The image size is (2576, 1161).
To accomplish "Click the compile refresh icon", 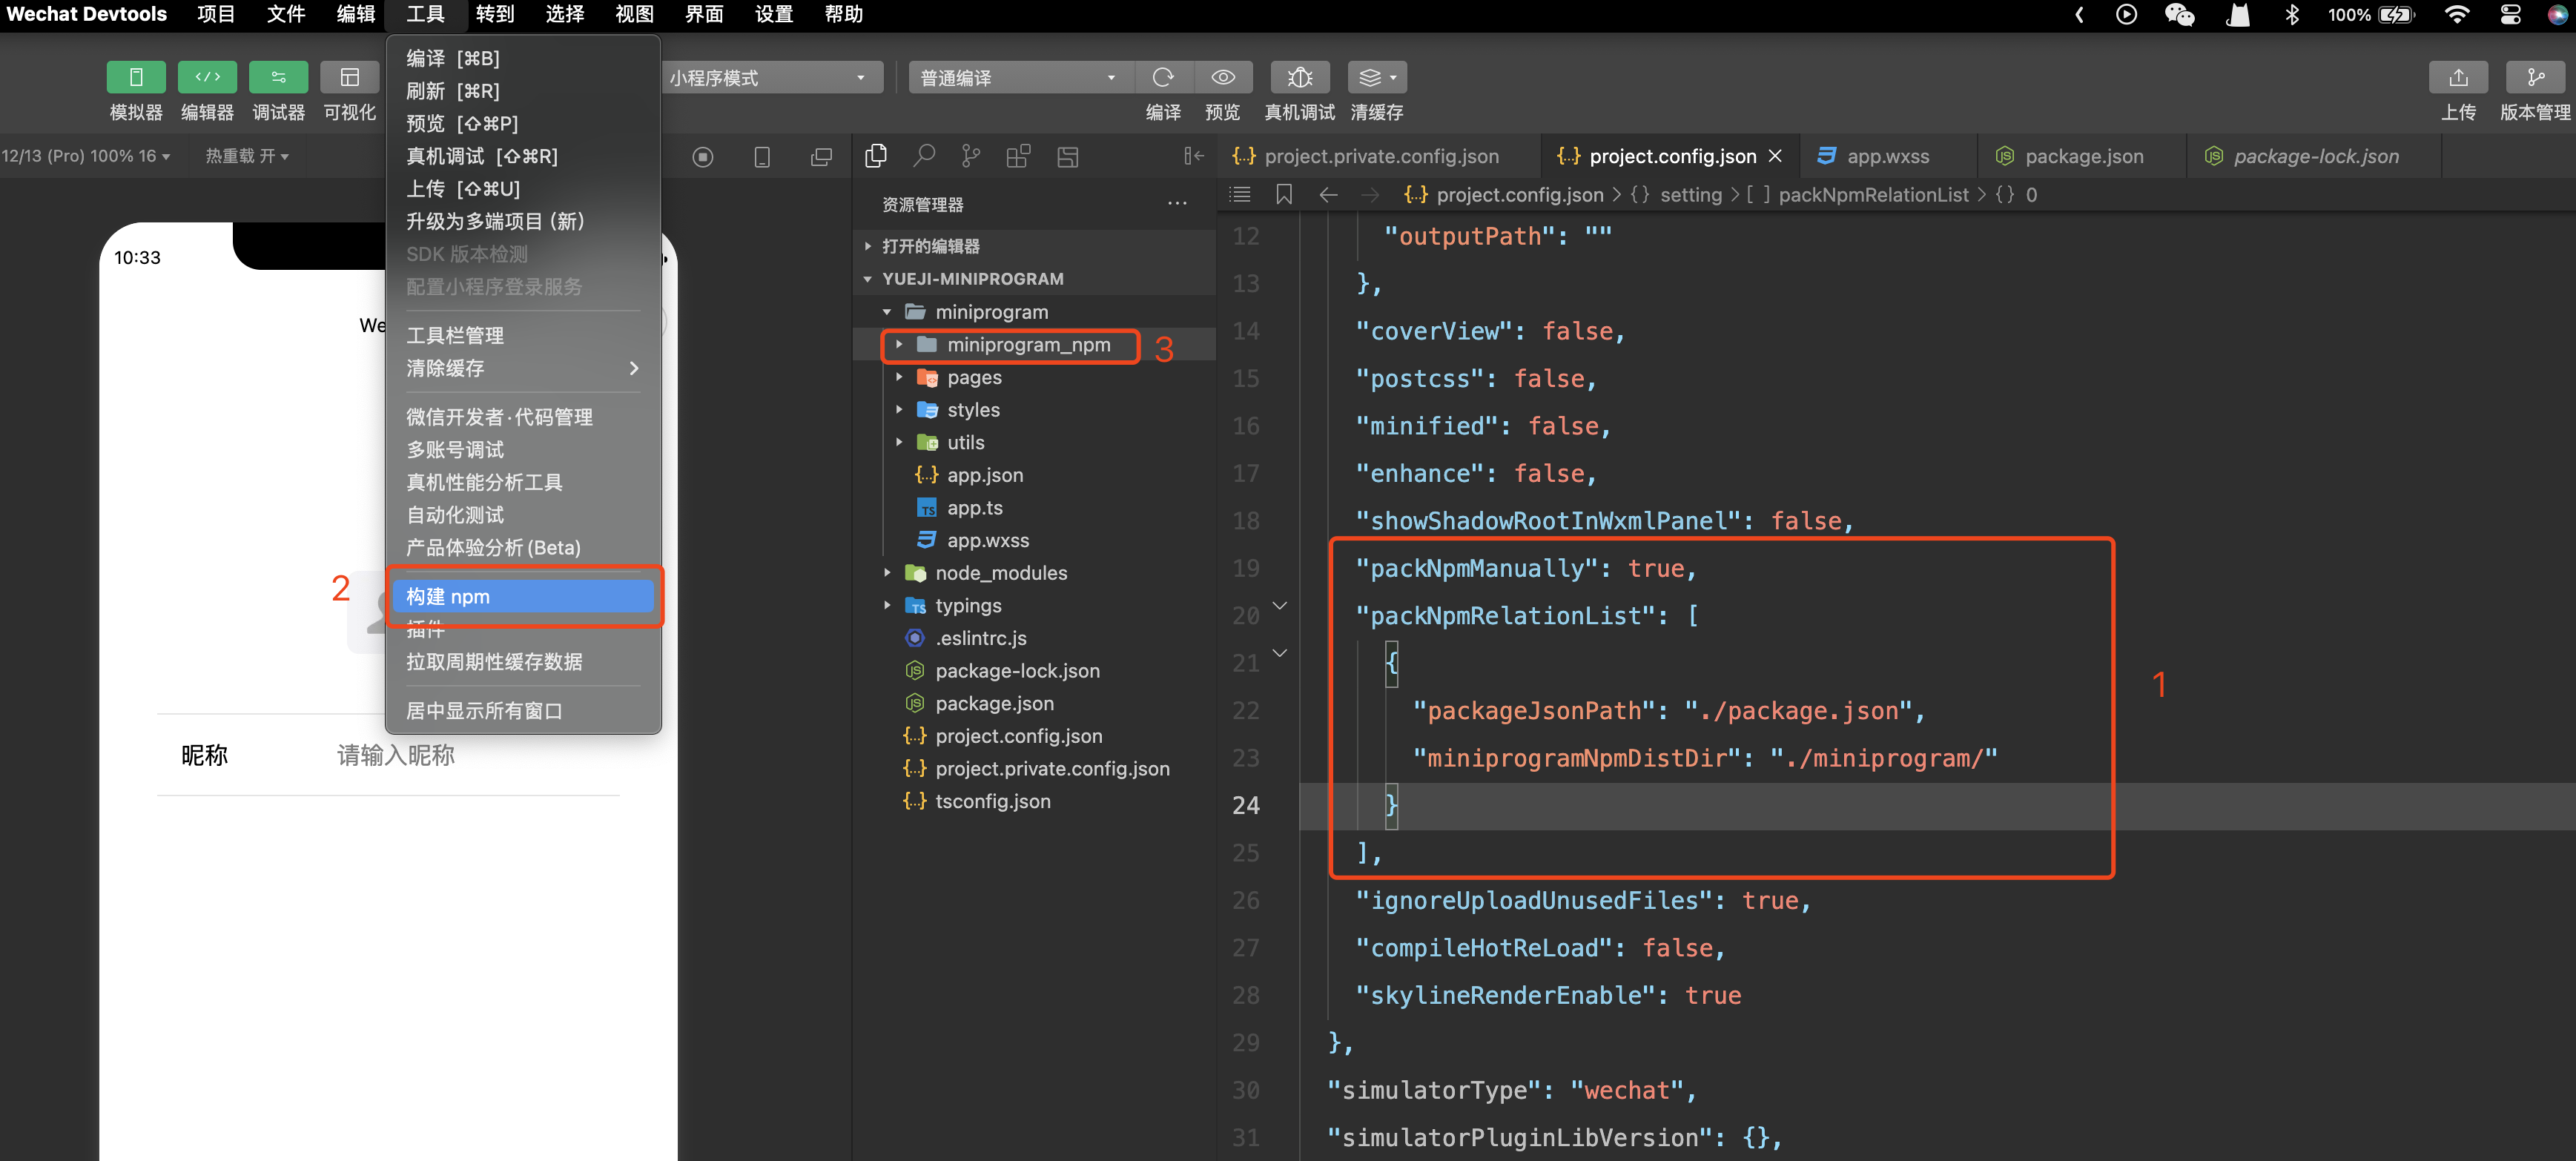I will click(x=1162, y=77).
